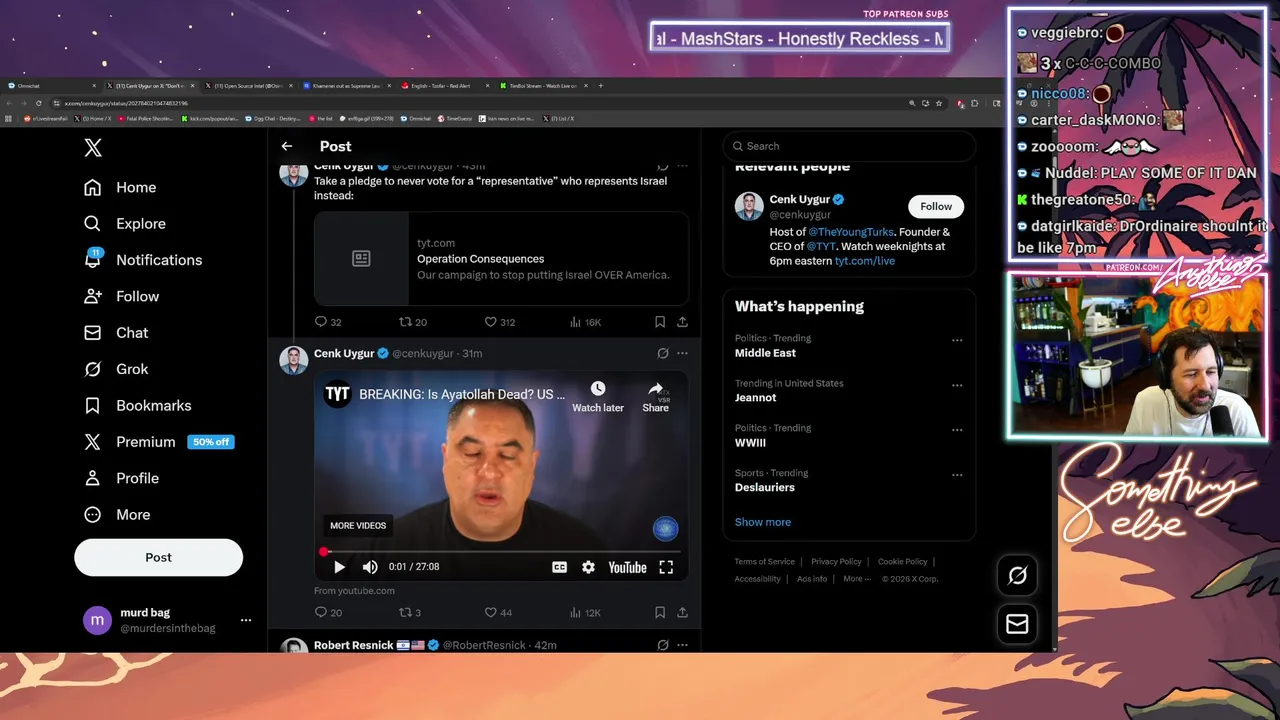The width and height of the screenshot is (1280, 720).
Task: Share the Operation Consequences post
Action: tap(682, 322)
